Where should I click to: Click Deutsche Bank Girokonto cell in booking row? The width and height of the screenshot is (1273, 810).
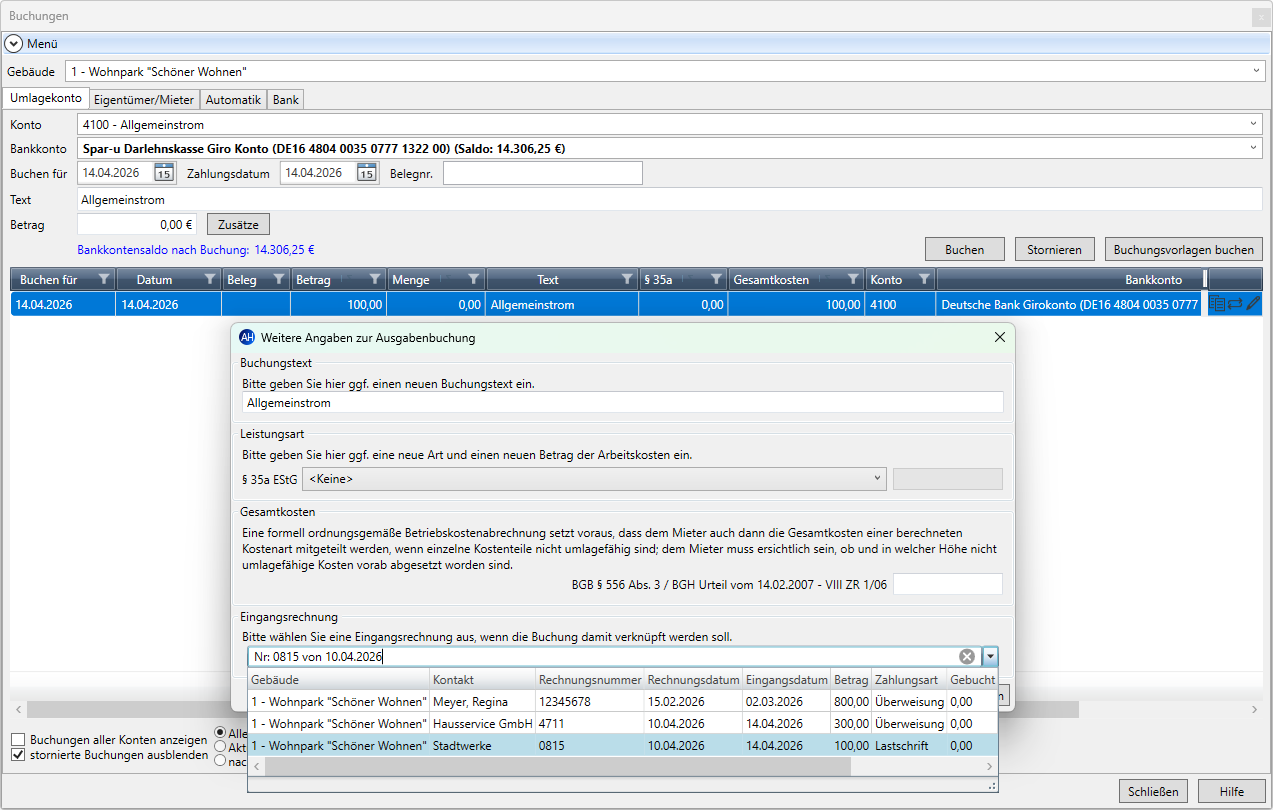tap(1069, 304)
